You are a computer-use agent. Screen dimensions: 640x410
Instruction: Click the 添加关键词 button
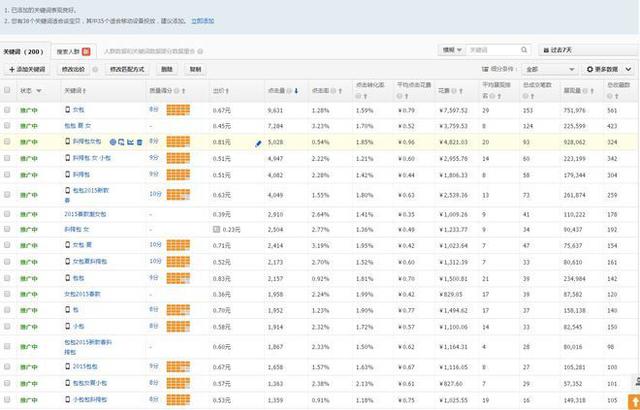coord(27,69)
